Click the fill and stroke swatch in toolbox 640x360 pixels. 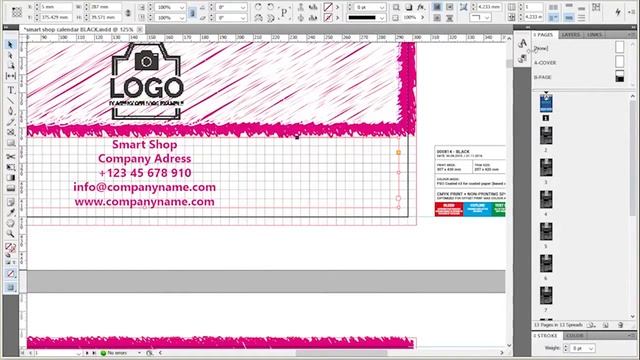(11, 247)
